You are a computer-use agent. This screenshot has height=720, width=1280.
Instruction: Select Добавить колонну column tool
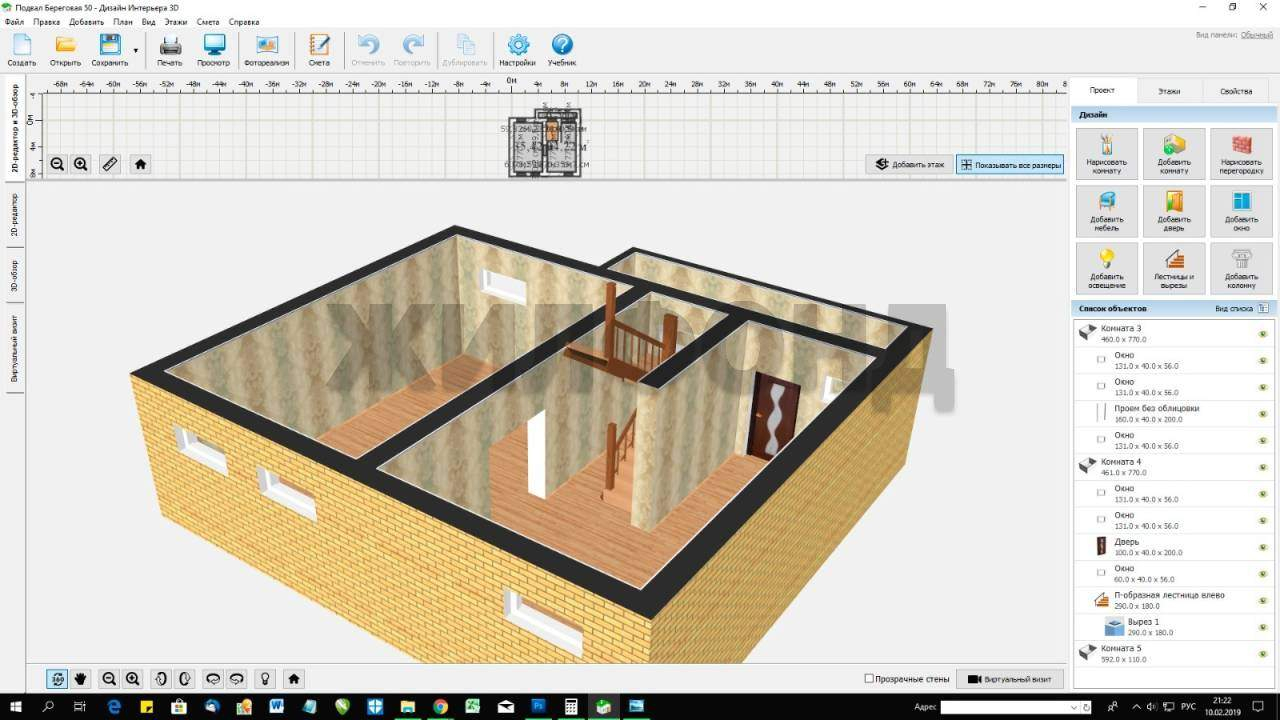[1241, 268]
